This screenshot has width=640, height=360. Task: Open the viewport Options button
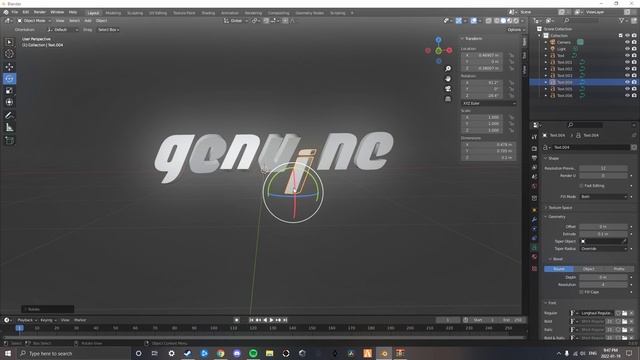[x=515, y=30]
